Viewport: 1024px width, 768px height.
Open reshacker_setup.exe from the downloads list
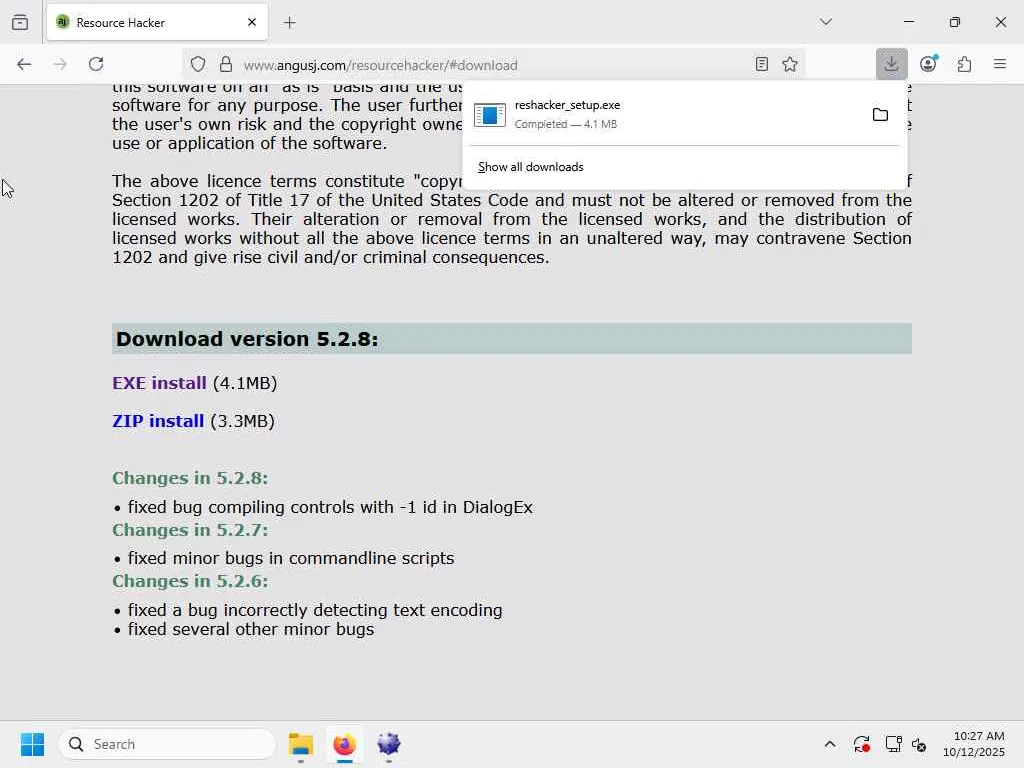pos(664,114)
